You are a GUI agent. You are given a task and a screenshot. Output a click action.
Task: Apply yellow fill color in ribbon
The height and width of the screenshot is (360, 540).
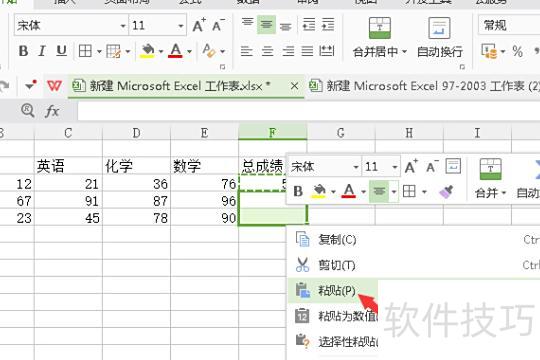tap(147, 51)
